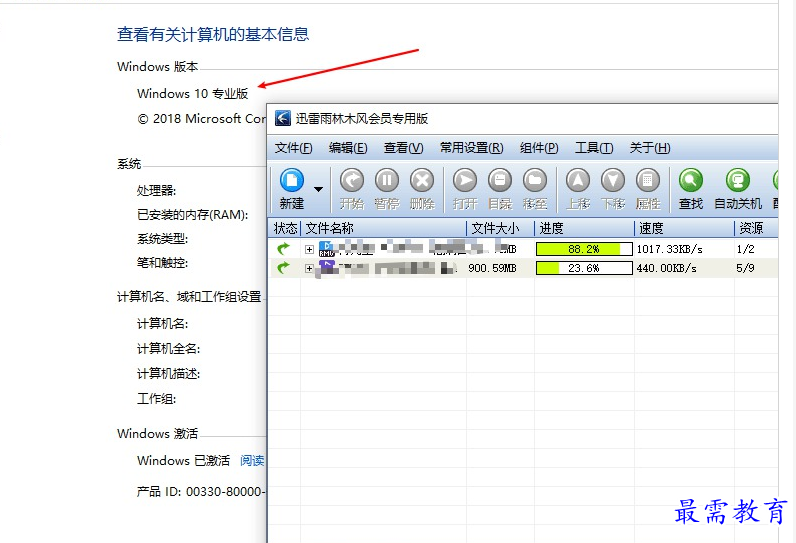
Task: Sort by the 文件大小 column header
Action: point(500,228)
